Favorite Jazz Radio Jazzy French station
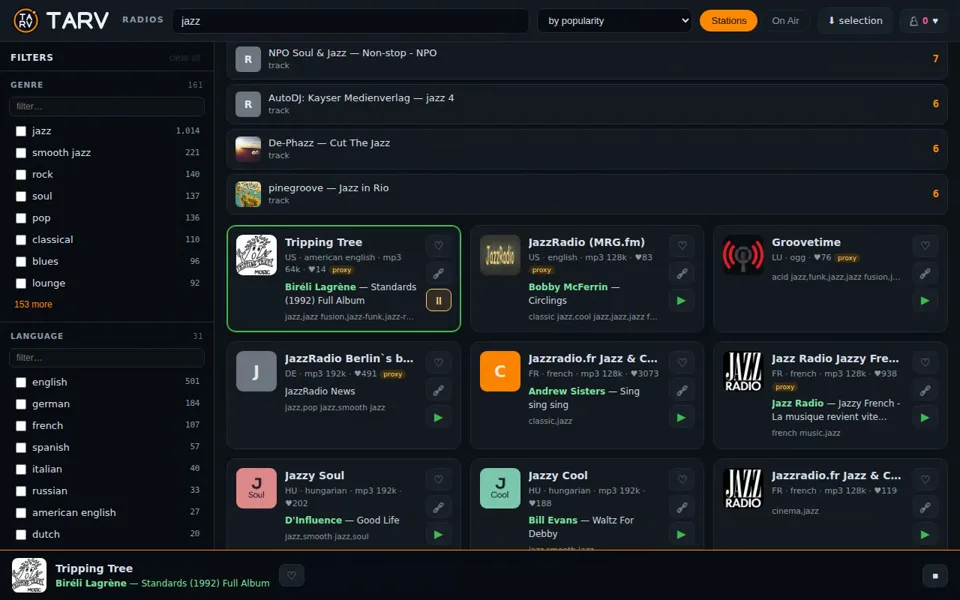 (925, 362)
